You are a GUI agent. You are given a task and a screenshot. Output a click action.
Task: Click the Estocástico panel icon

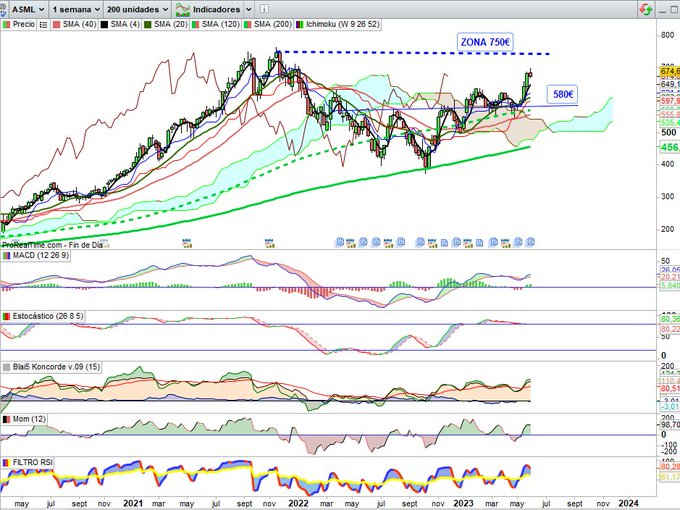pos(7,317)
